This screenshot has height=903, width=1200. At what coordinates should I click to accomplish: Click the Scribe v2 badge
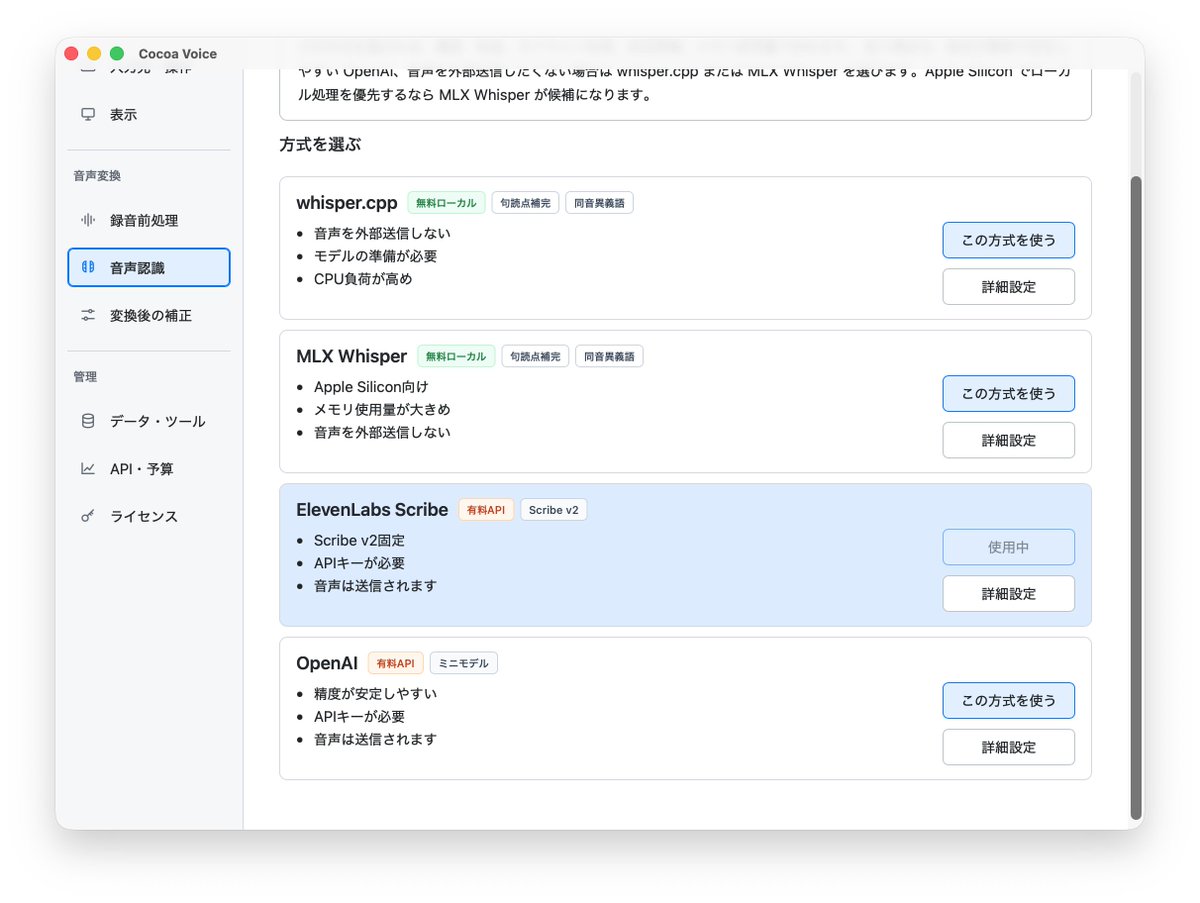click(x=553, y=510)
